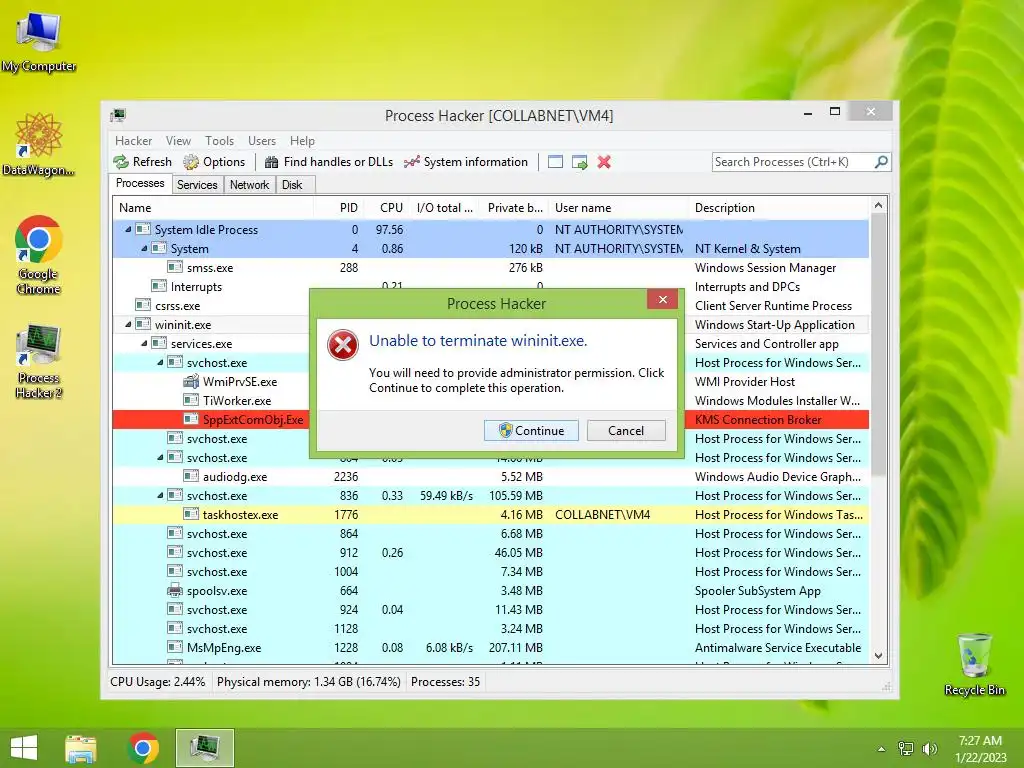Open the Recycle Bin
Viewport: 1024px width, 768px height.
974,664
